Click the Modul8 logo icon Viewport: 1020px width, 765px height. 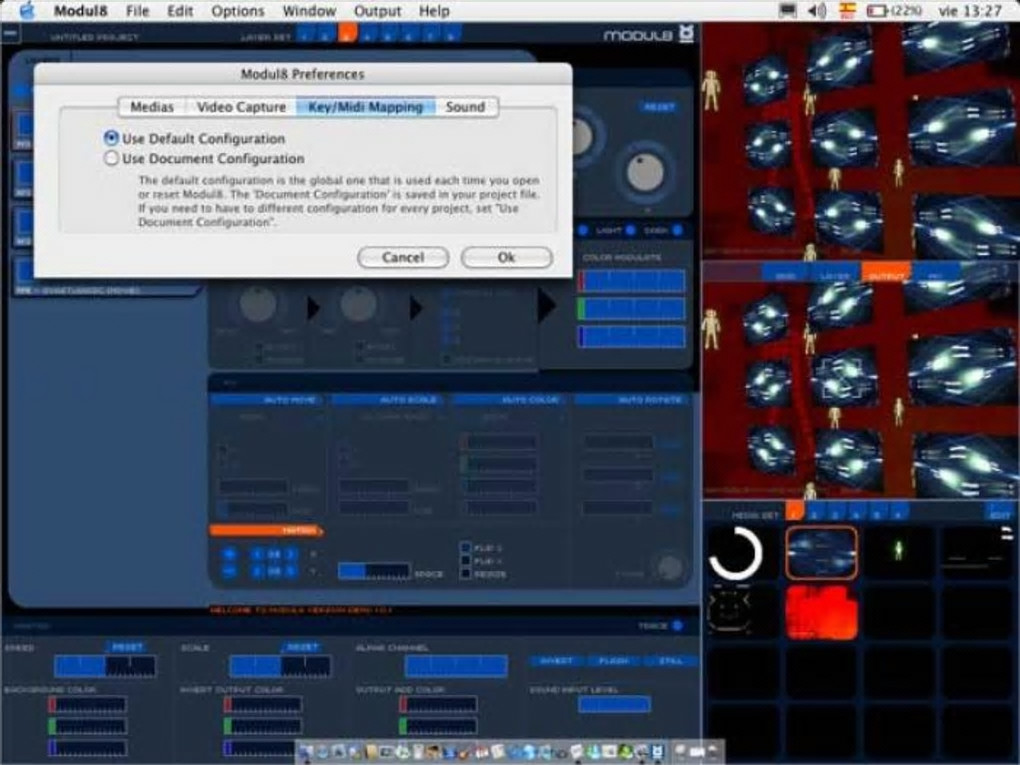pyautogui.click(x=686, y=34)
